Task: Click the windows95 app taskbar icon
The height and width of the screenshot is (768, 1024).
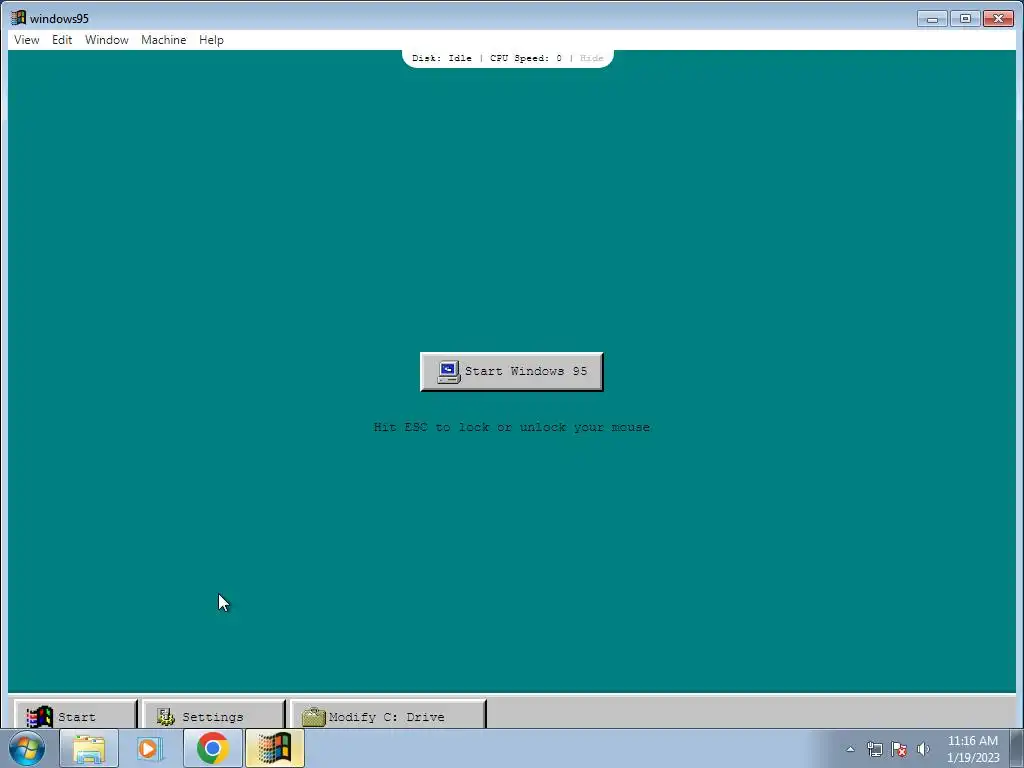Action: pos(275,748)
